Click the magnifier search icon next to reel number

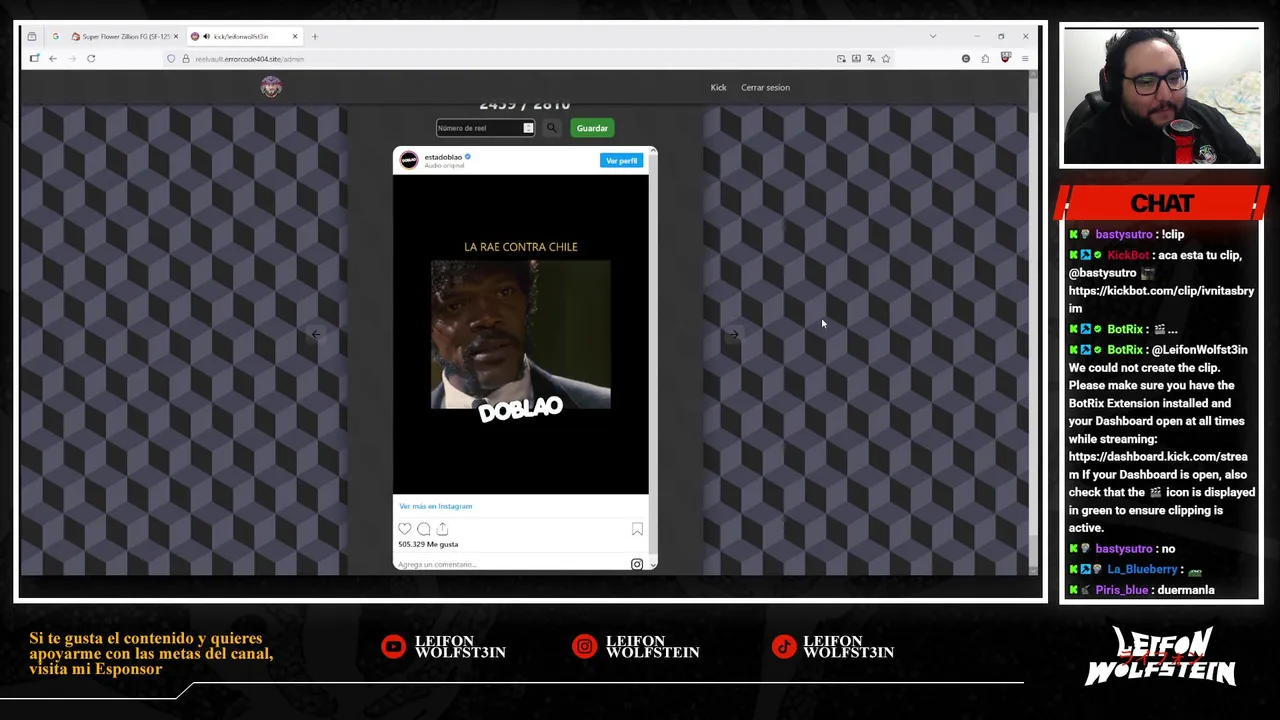pyautogui.click(x=551, y=128)
